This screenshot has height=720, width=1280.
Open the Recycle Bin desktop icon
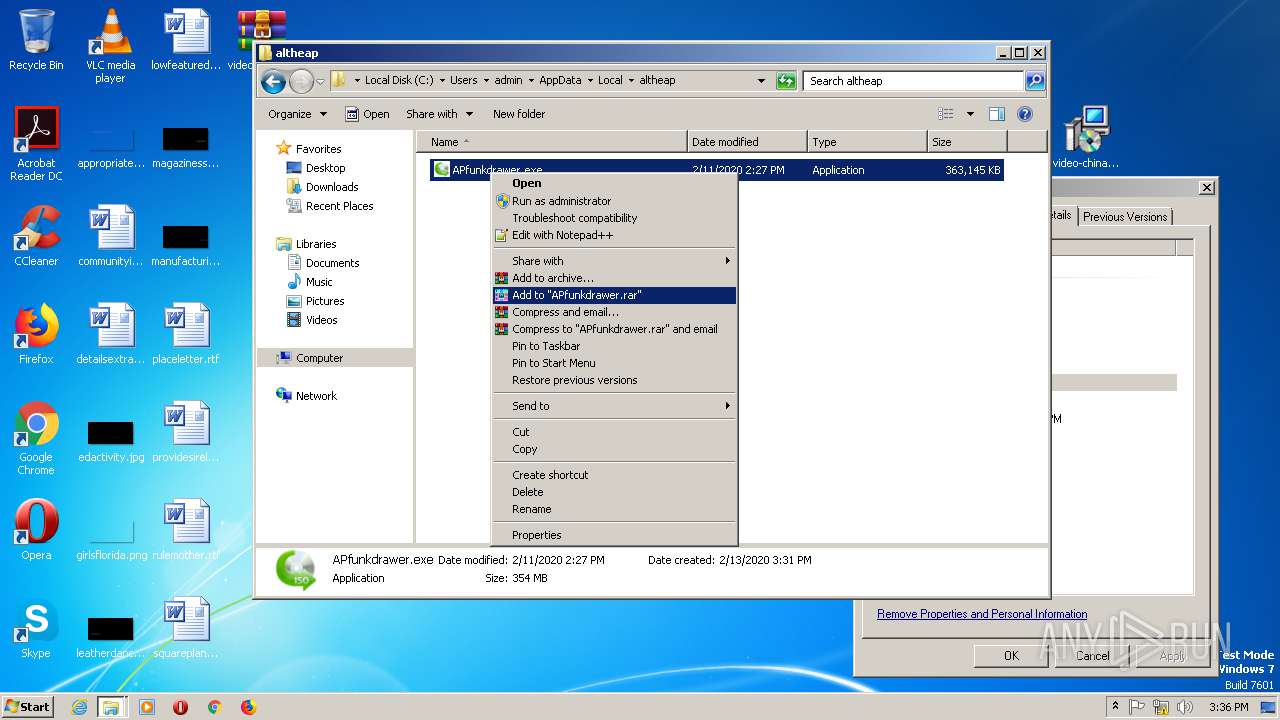point(36,40)
